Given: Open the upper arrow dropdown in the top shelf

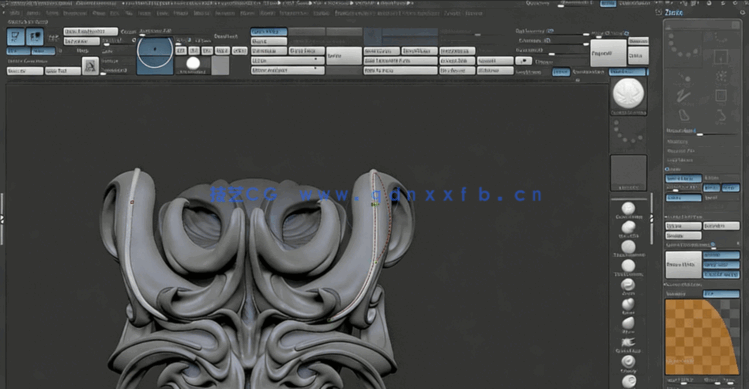Looking at the screenshot, I should tap(288, 61).
